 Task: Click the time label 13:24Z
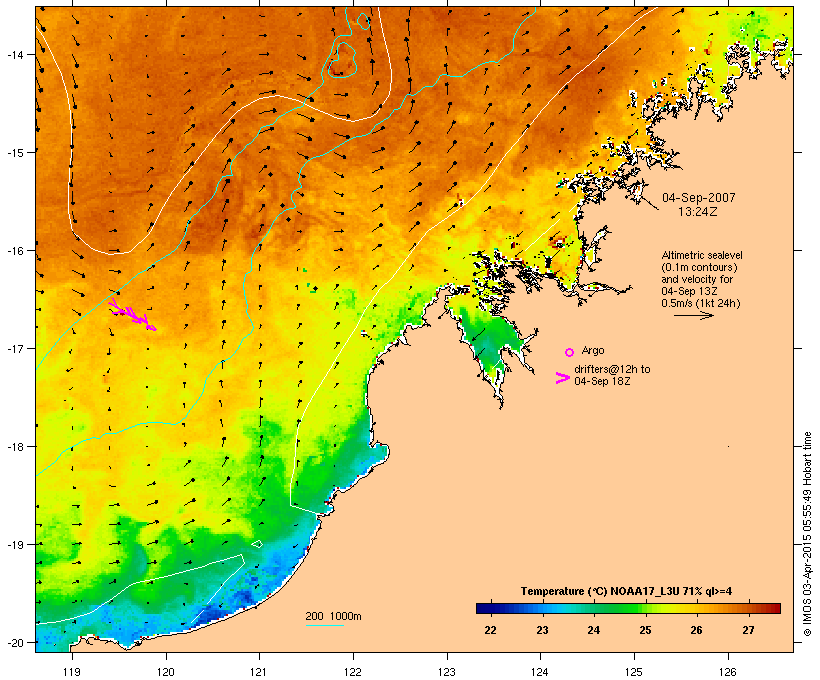coord(698,212)
